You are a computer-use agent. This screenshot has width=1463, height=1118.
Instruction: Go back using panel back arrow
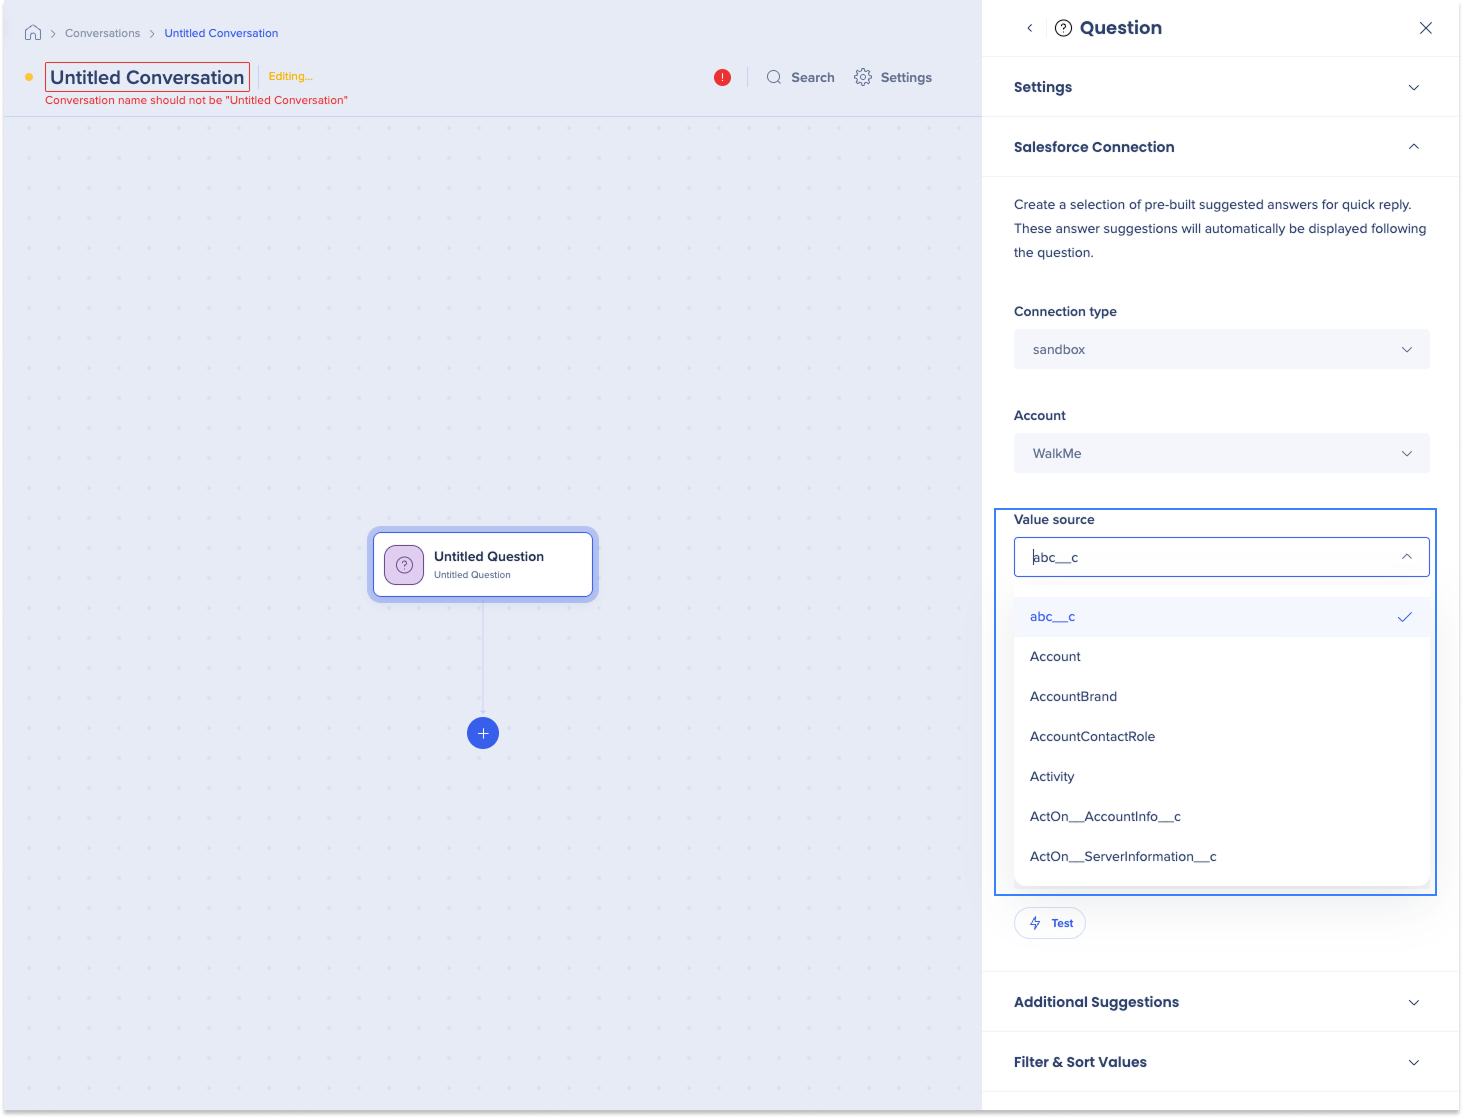(x=1029, y=28)
